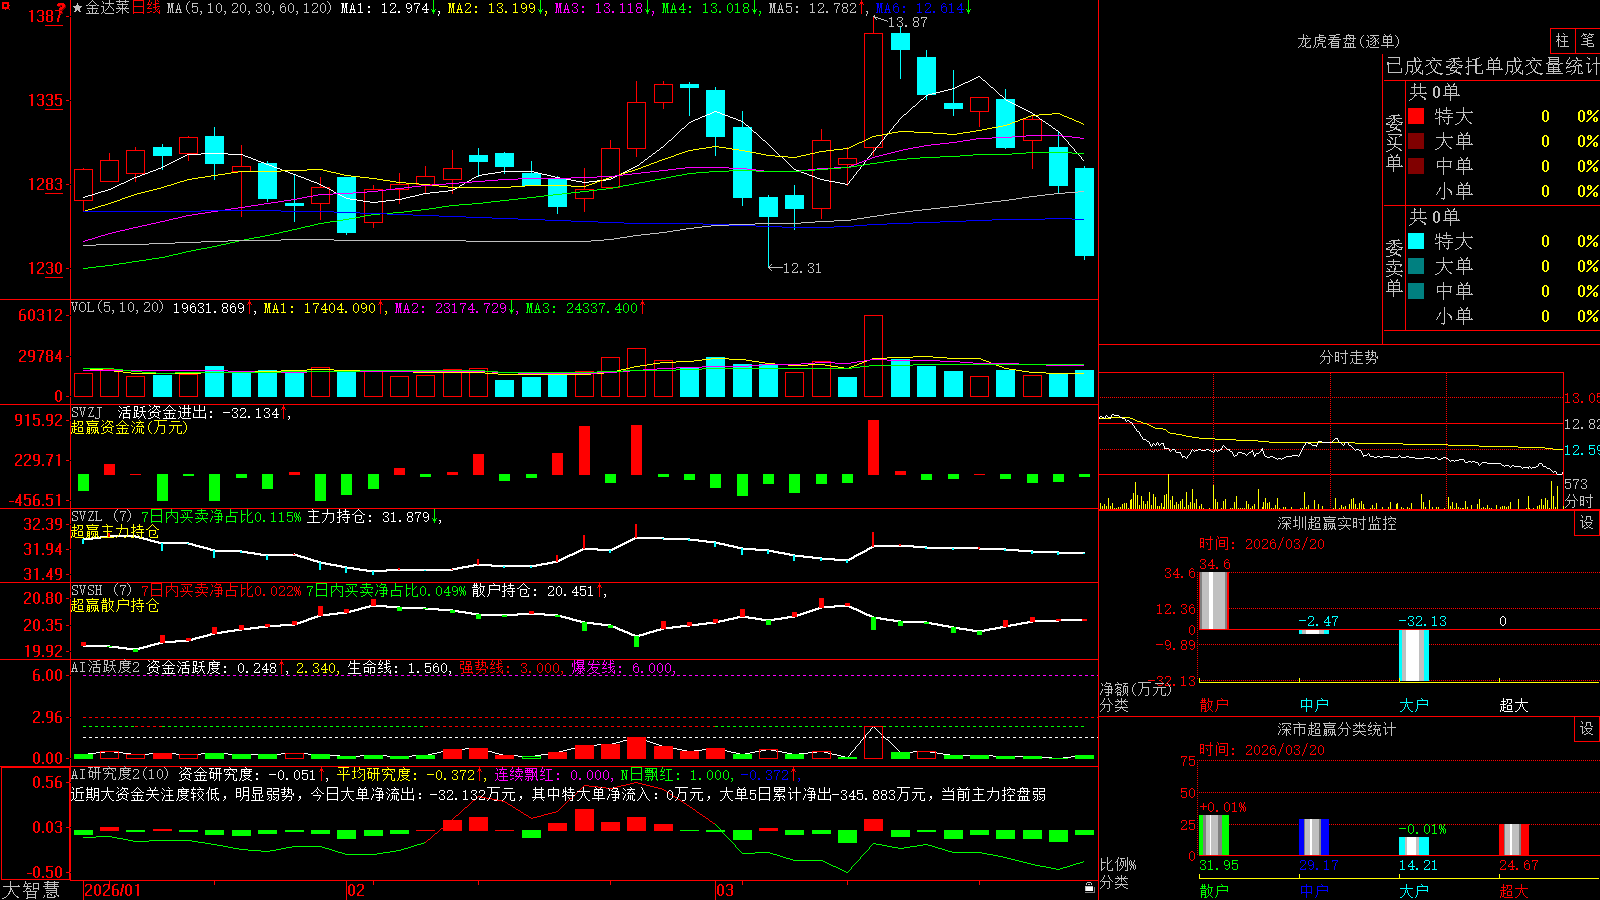
Task: Click the 已成交委托单成交量统计 header
Action: point(1492,66)
